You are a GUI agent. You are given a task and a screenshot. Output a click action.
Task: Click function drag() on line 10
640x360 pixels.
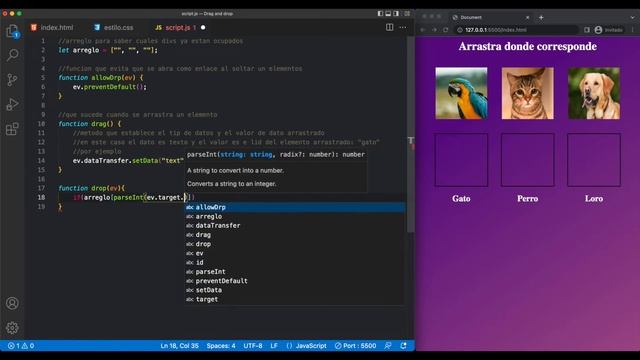tap(90, 124)
